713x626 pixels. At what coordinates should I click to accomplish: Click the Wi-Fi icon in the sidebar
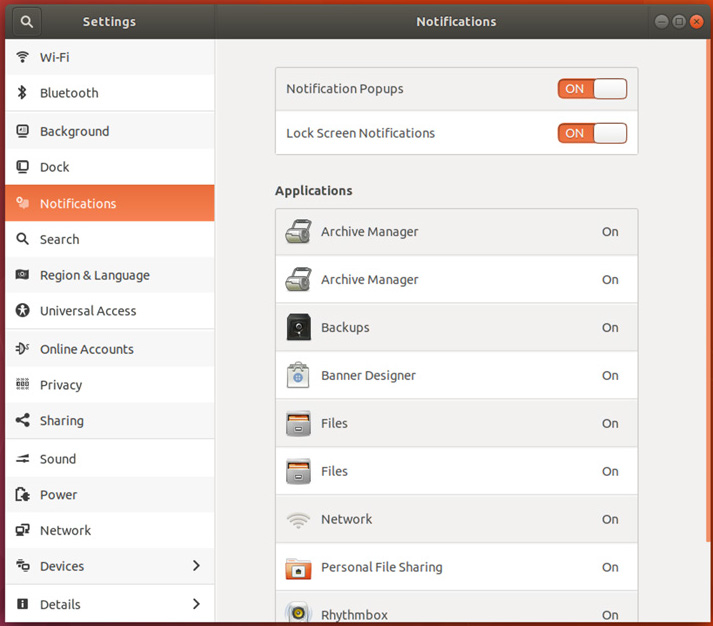click(22, 57)
